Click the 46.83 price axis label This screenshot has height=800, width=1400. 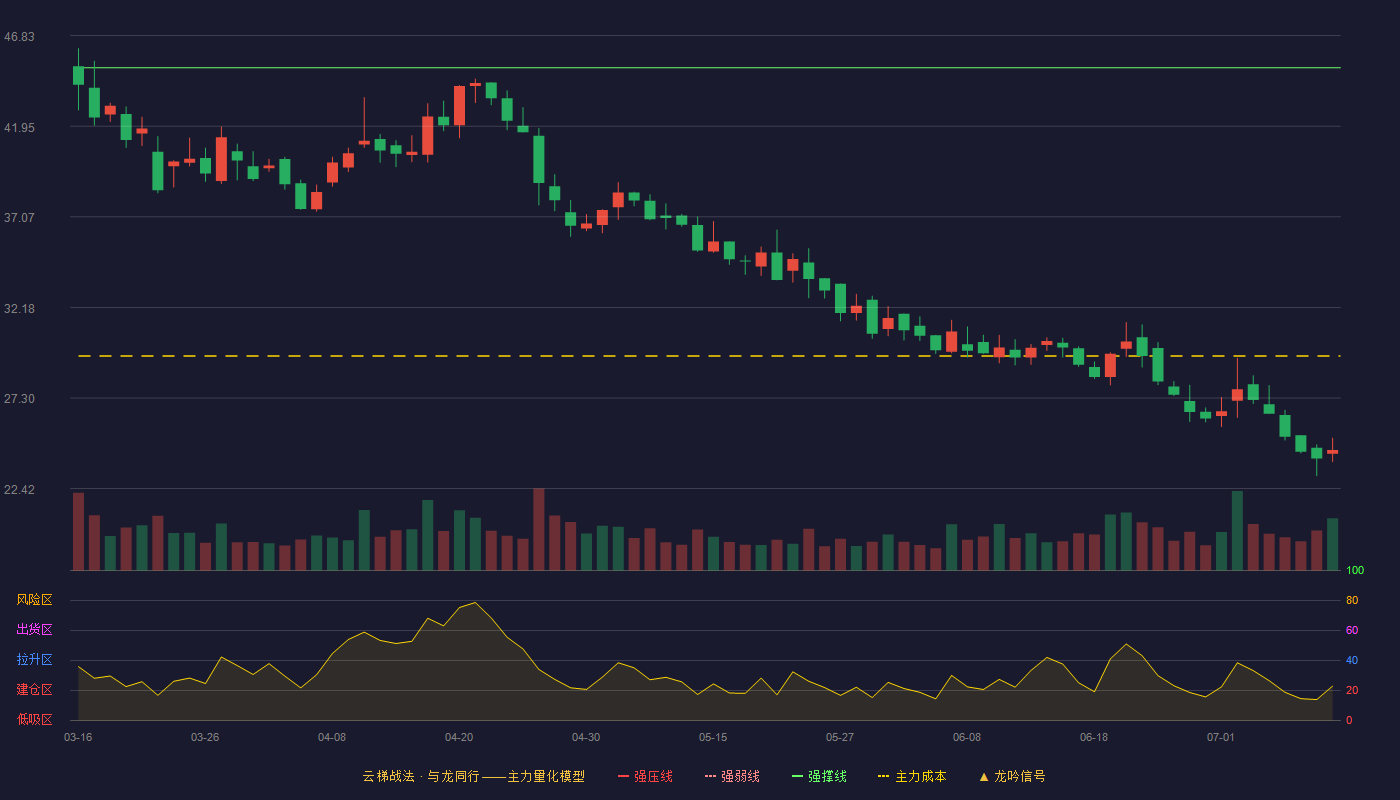19,37
